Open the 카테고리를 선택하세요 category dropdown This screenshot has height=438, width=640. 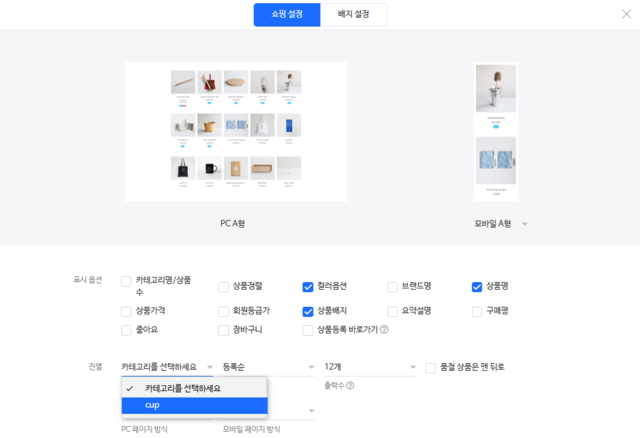tap(167, 367)
